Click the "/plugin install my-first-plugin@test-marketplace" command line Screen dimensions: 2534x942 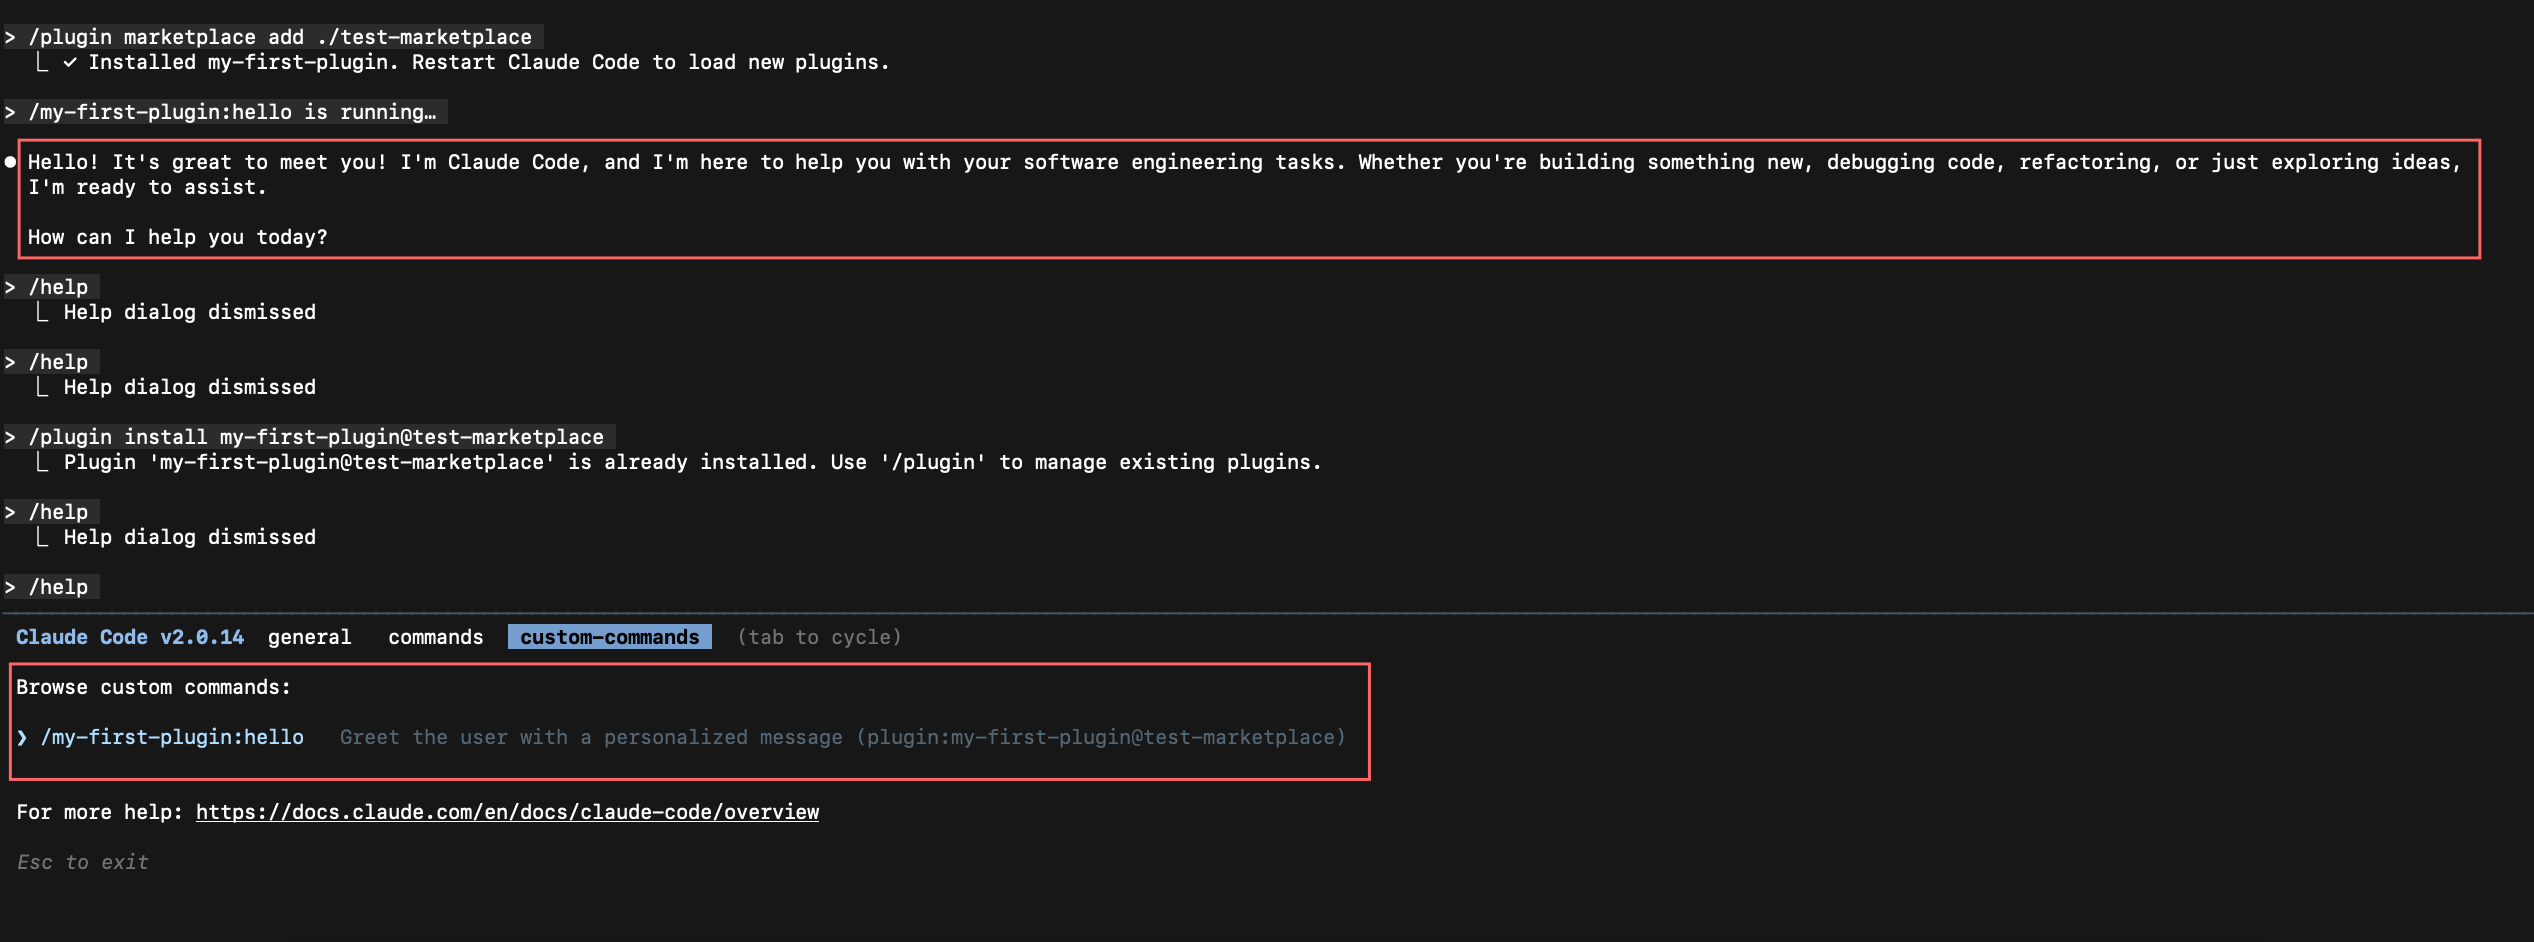(x=316, y=437)
